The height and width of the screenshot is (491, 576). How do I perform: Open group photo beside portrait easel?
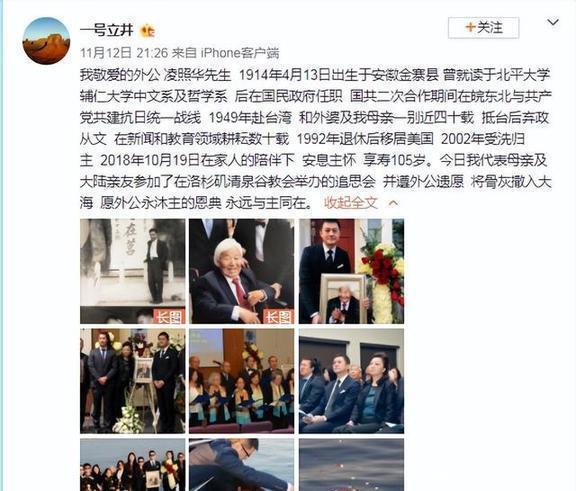pos(133,381)
